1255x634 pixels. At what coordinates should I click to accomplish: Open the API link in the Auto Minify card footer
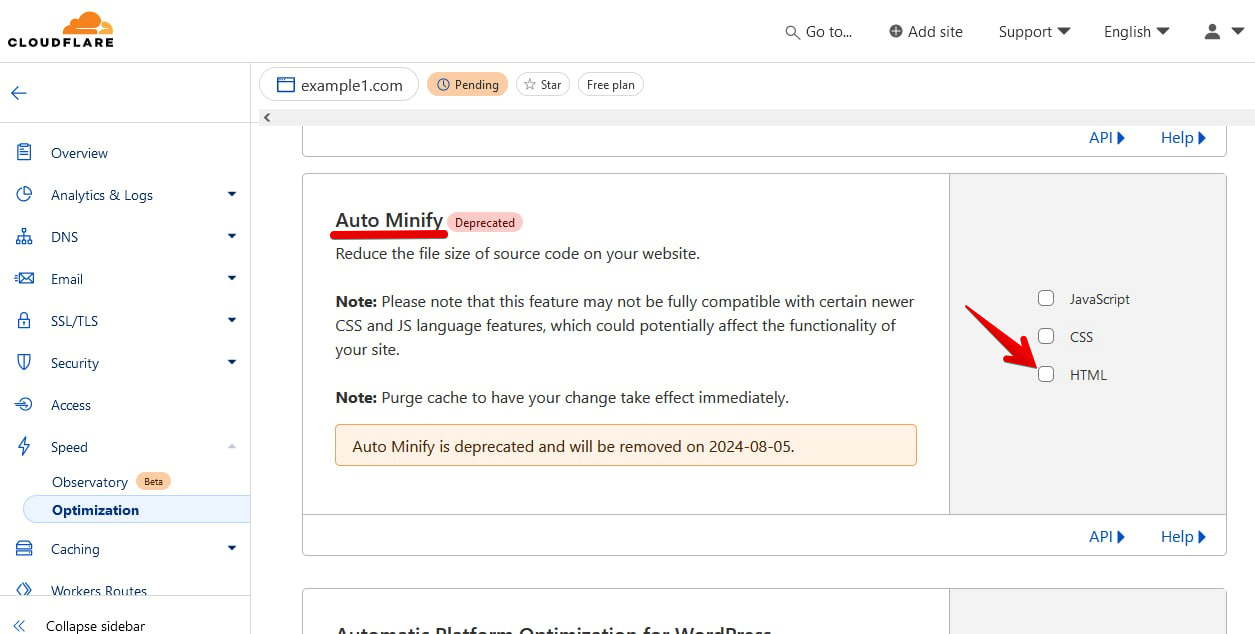coord(1107,537)
